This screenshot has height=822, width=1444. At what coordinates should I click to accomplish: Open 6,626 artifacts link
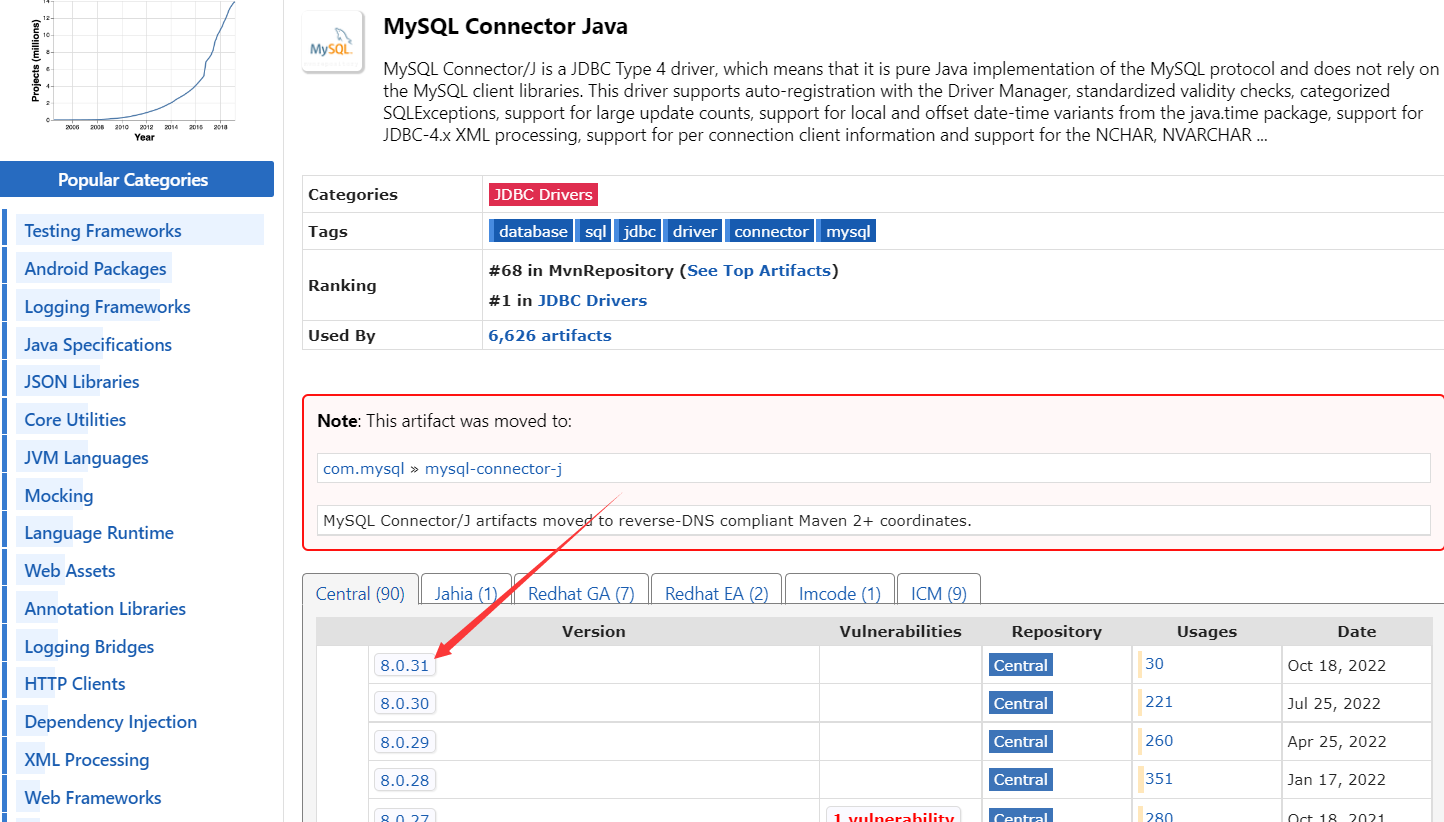tap(550, 335)
